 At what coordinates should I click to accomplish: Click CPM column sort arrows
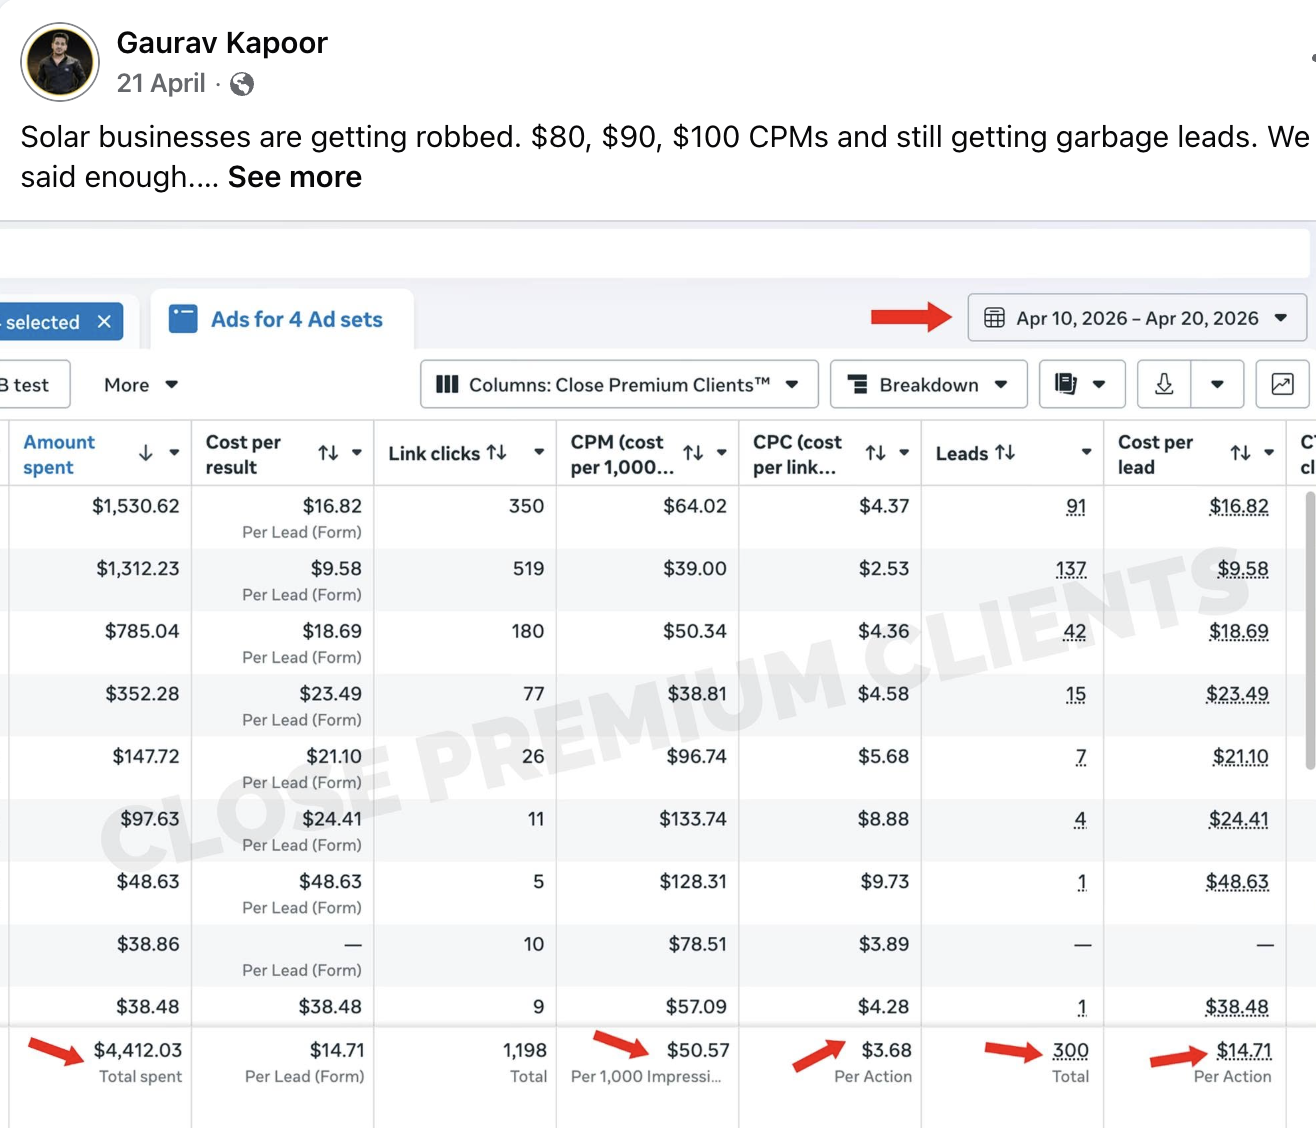tap(693, 453)
